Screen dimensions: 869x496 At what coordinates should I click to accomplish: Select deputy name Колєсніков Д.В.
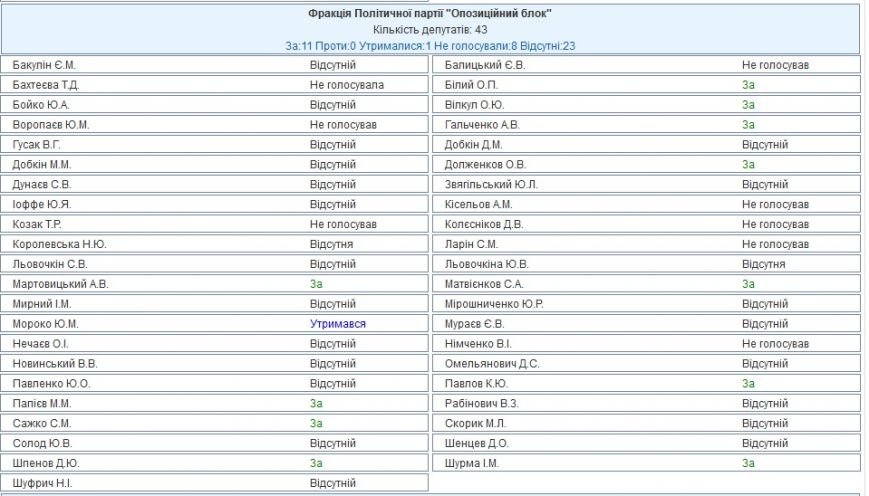tap(484, 225)
